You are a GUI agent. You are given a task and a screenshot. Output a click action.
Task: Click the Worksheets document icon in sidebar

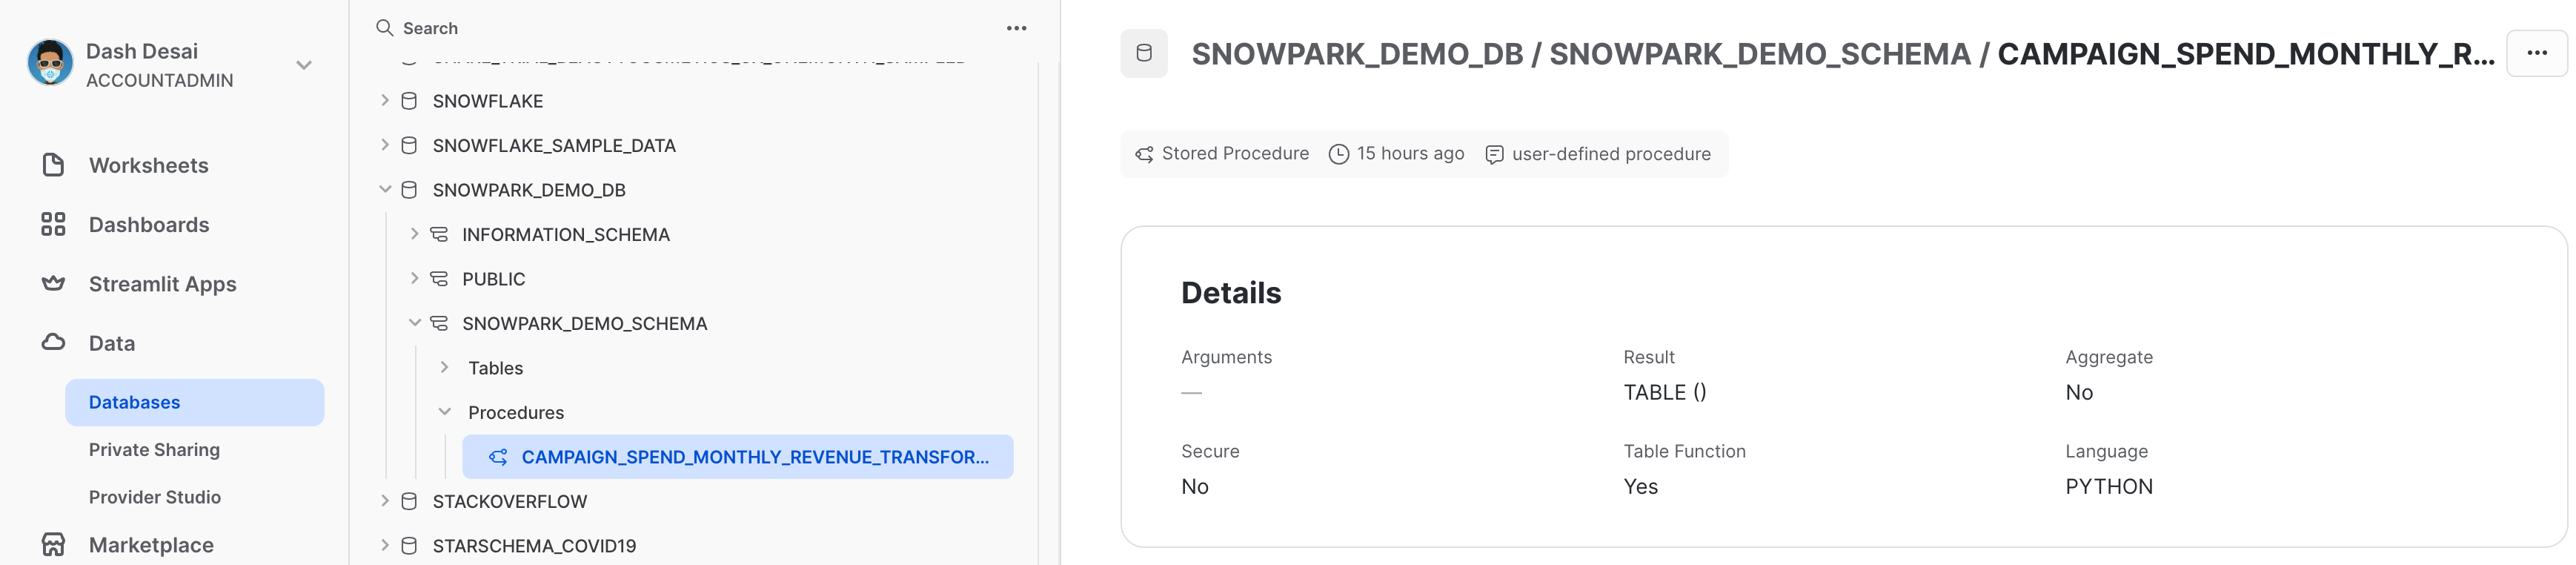(x=55, y=165)
